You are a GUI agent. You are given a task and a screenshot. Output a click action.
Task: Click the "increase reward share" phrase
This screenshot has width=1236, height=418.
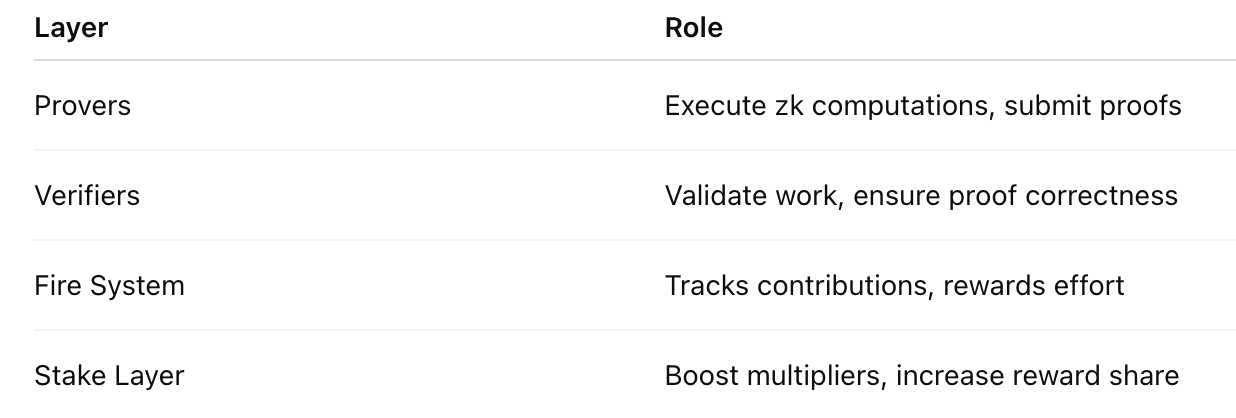[x=1037, y=376]
